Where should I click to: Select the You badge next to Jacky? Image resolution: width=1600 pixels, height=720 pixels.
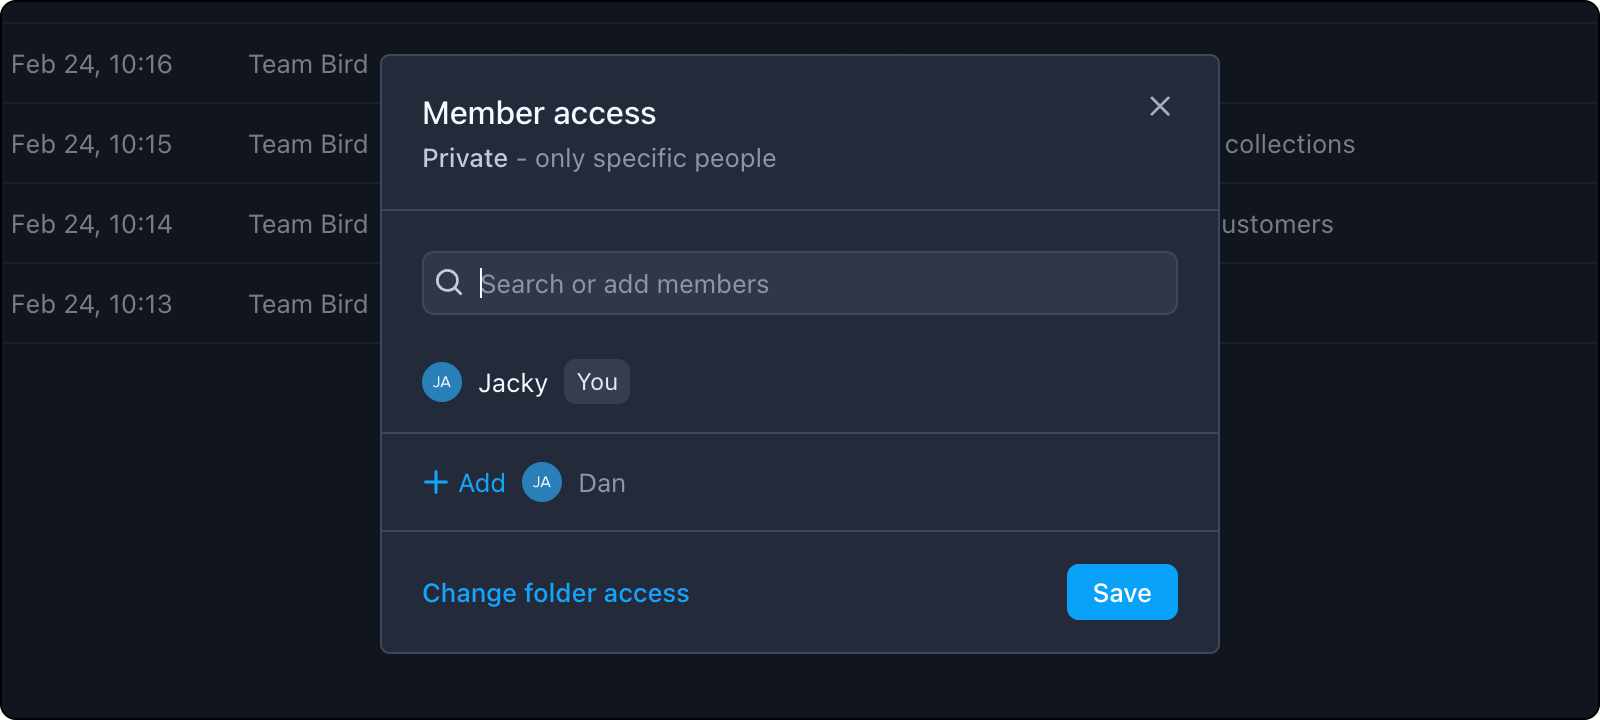pos(596,381)
